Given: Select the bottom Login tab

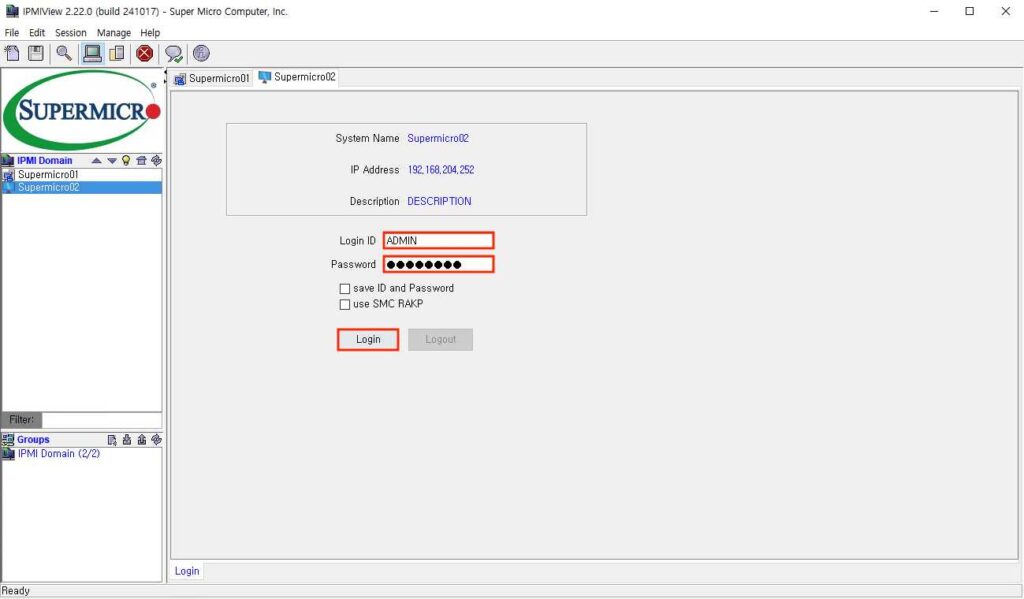Looking at the screenshot, I should coord(187,571).
